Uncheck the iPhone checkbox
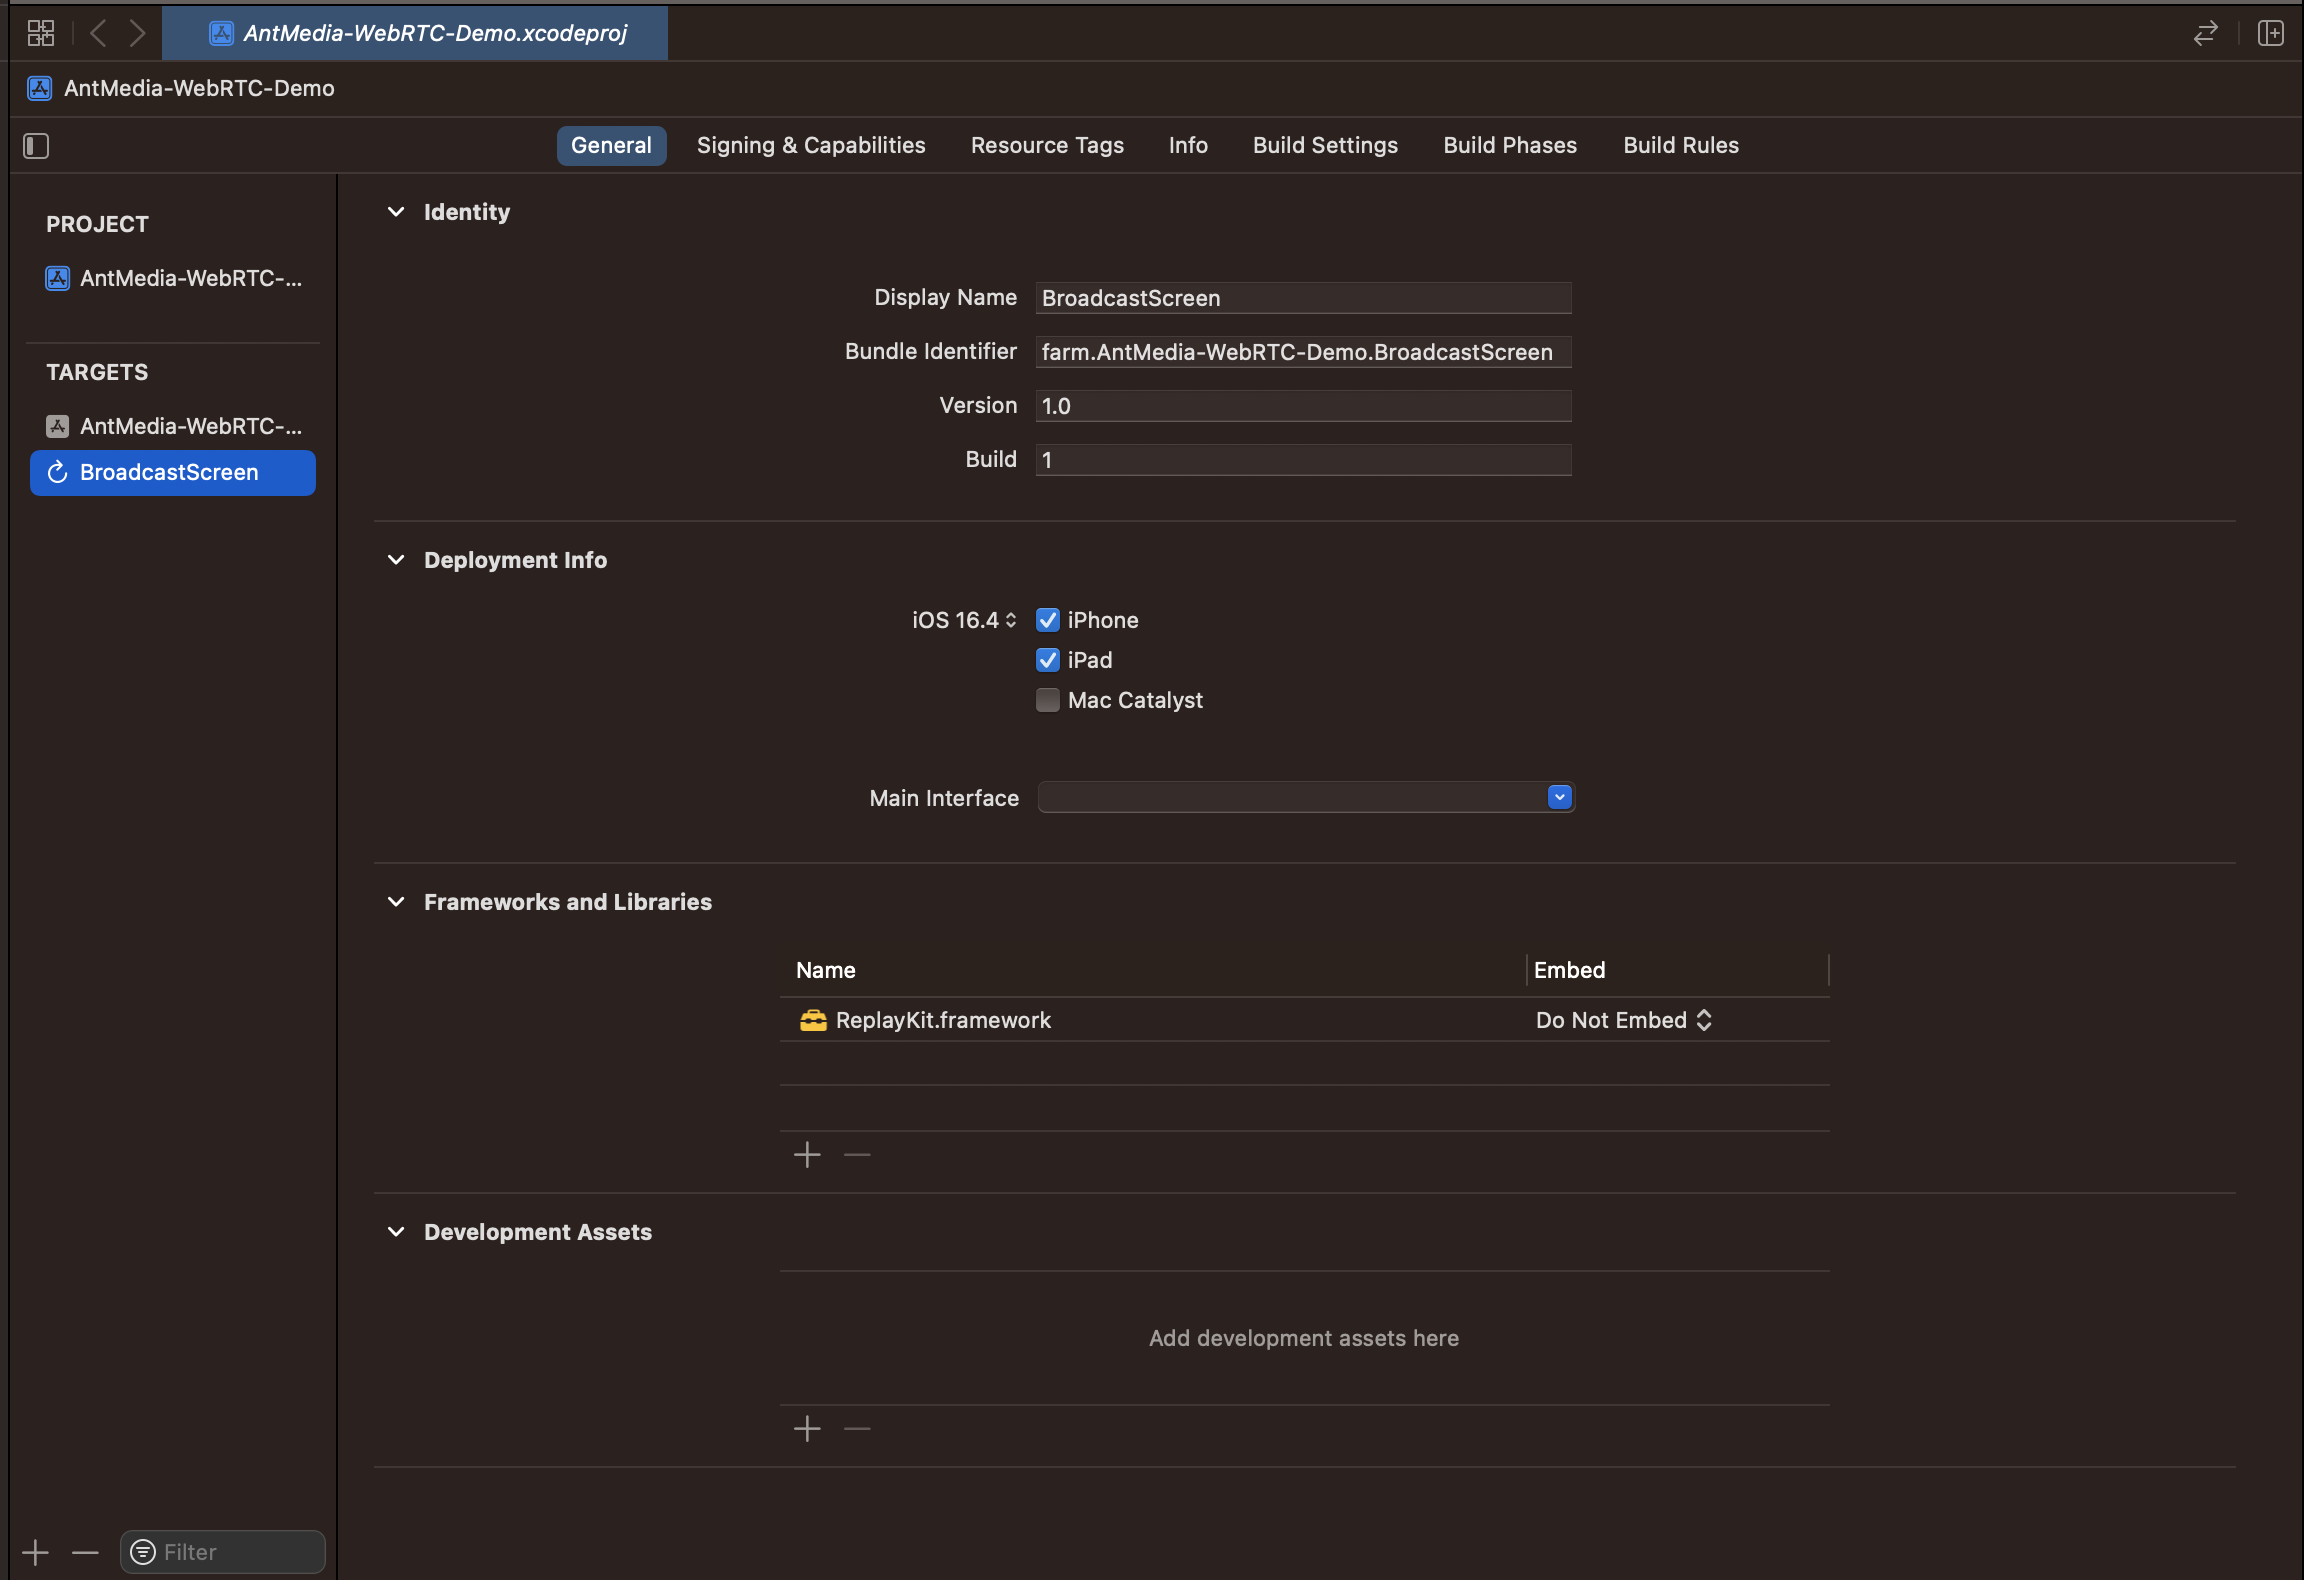The width and height of the screenshot is (2304, 1580). click(1047, 620)
